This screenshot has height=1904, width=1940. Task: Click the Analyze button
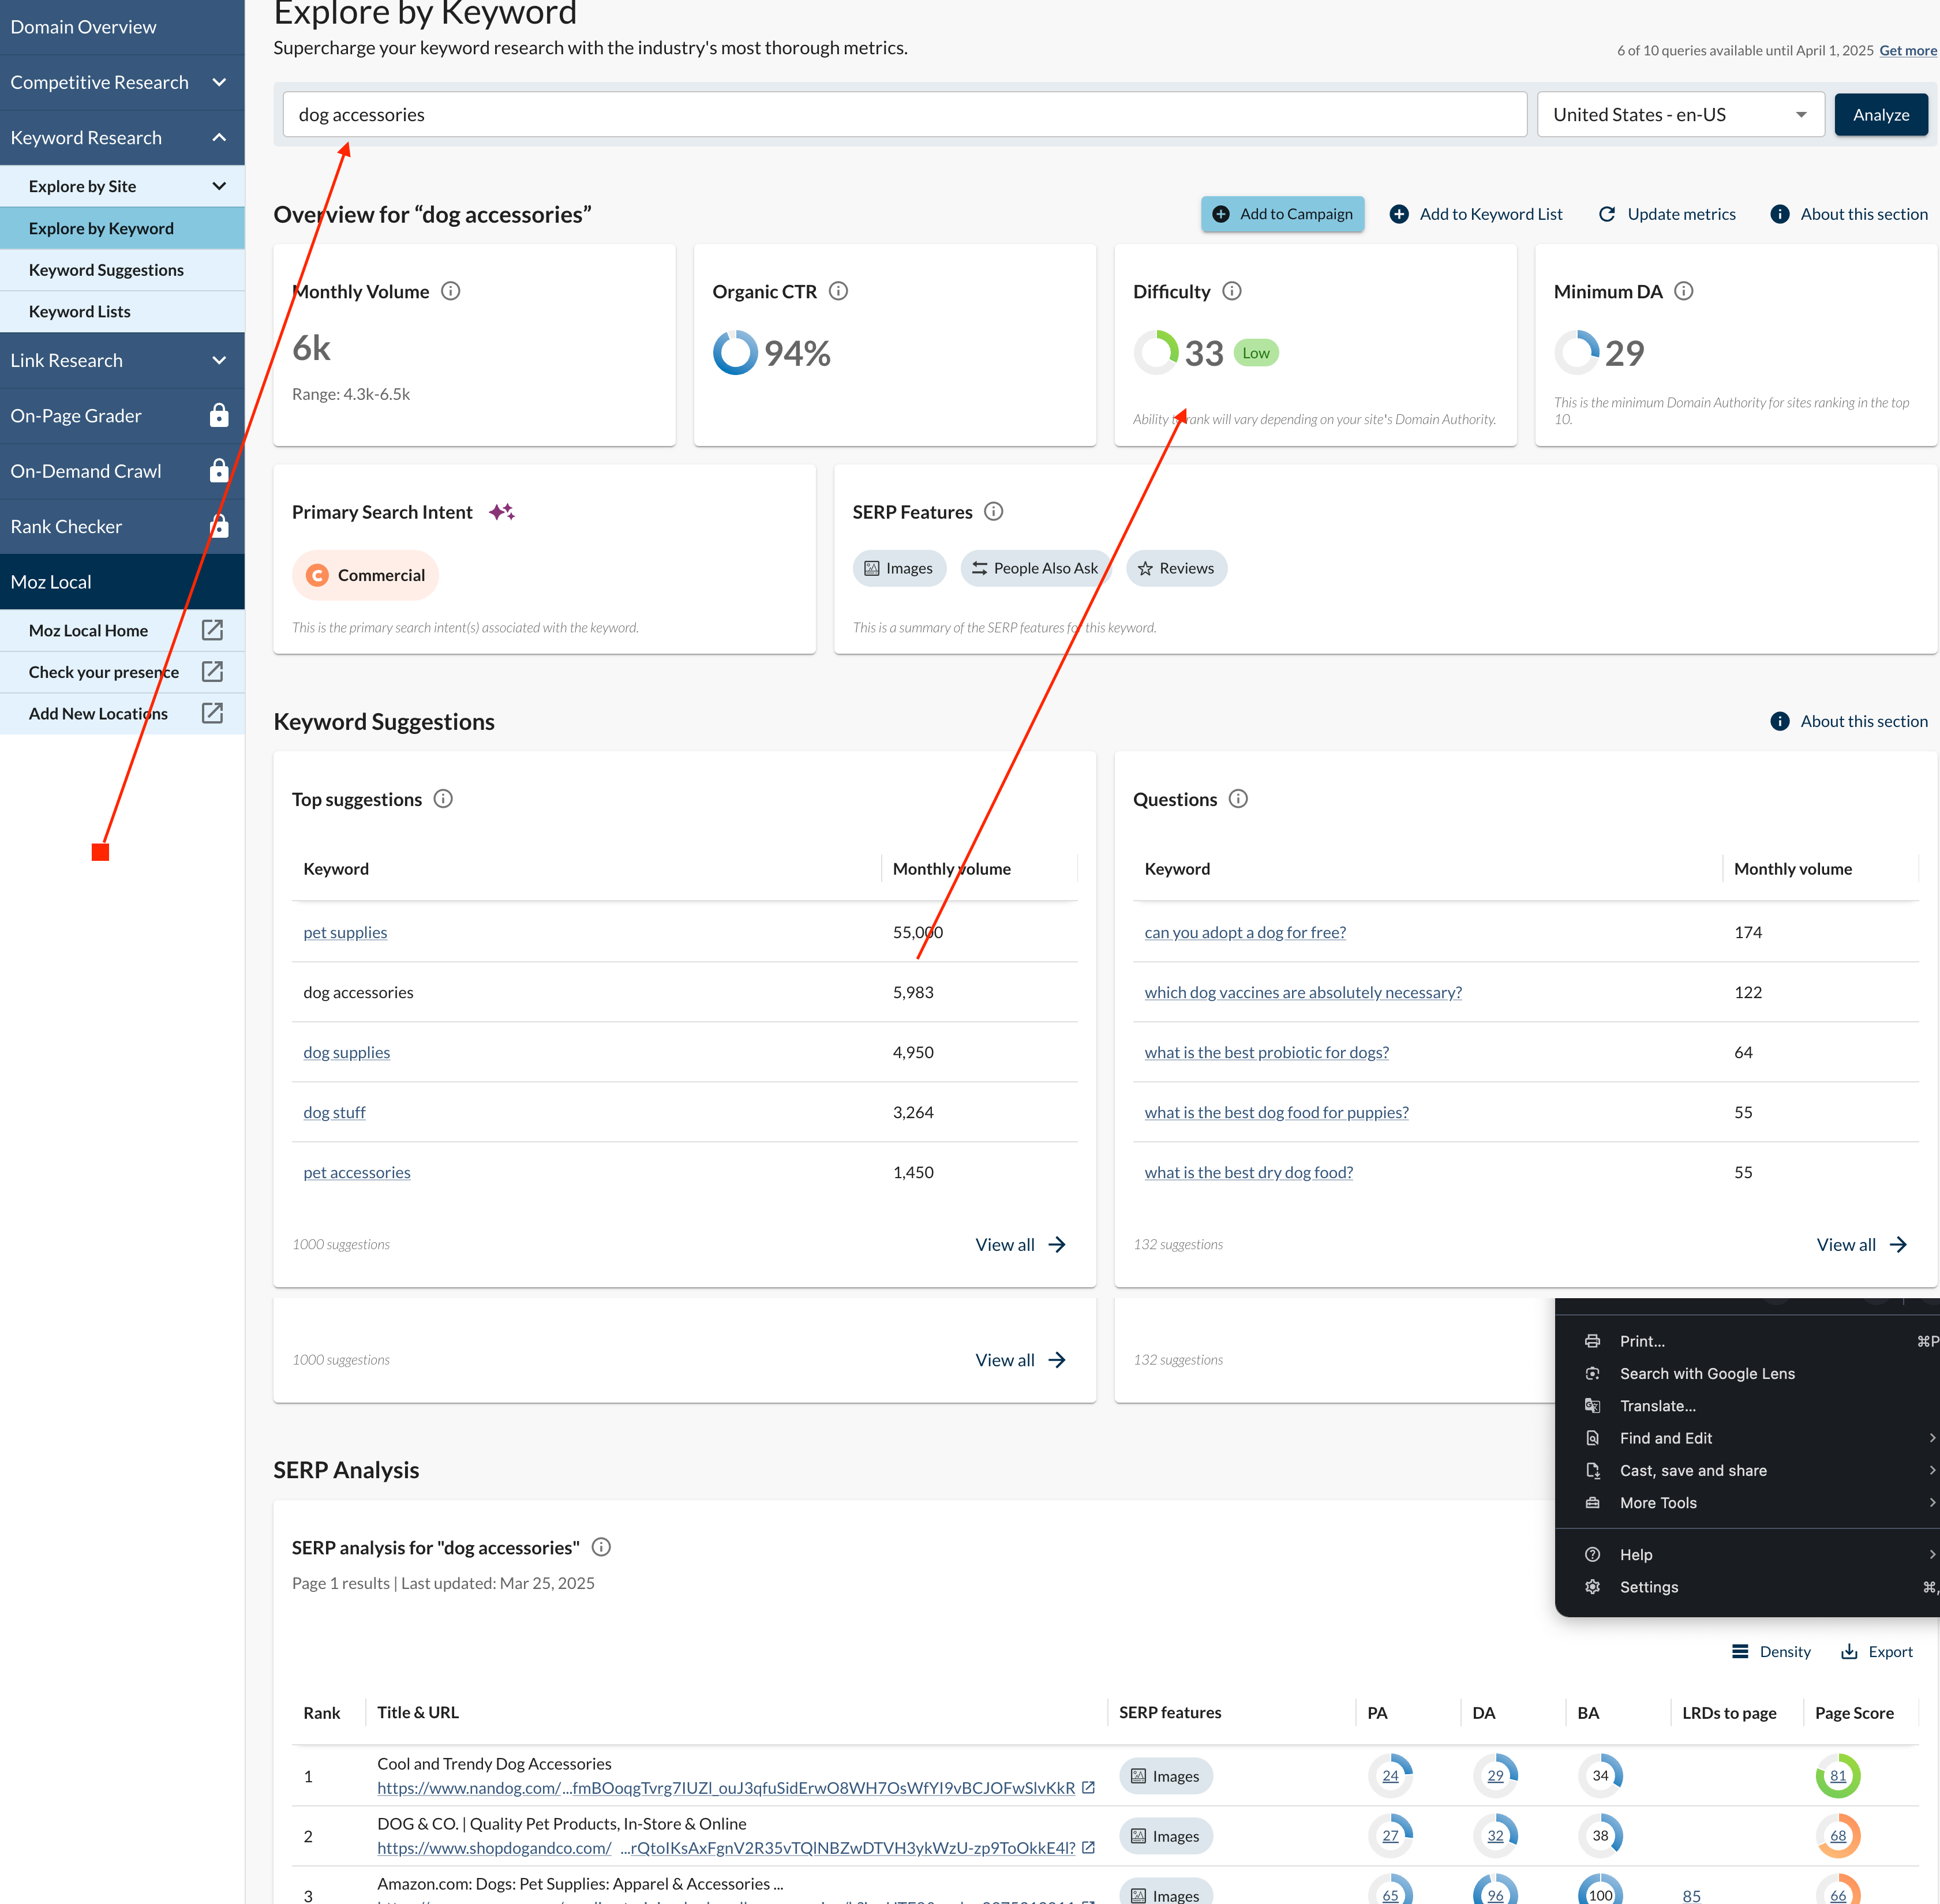click(1881, 115)
